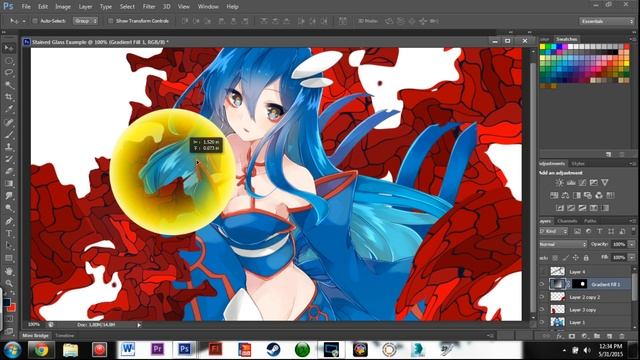Image resolution: width=640 pixels, height=360 pixels.
Task: Open the Group auto-select dropdown
Action: [x=85, y=21]
